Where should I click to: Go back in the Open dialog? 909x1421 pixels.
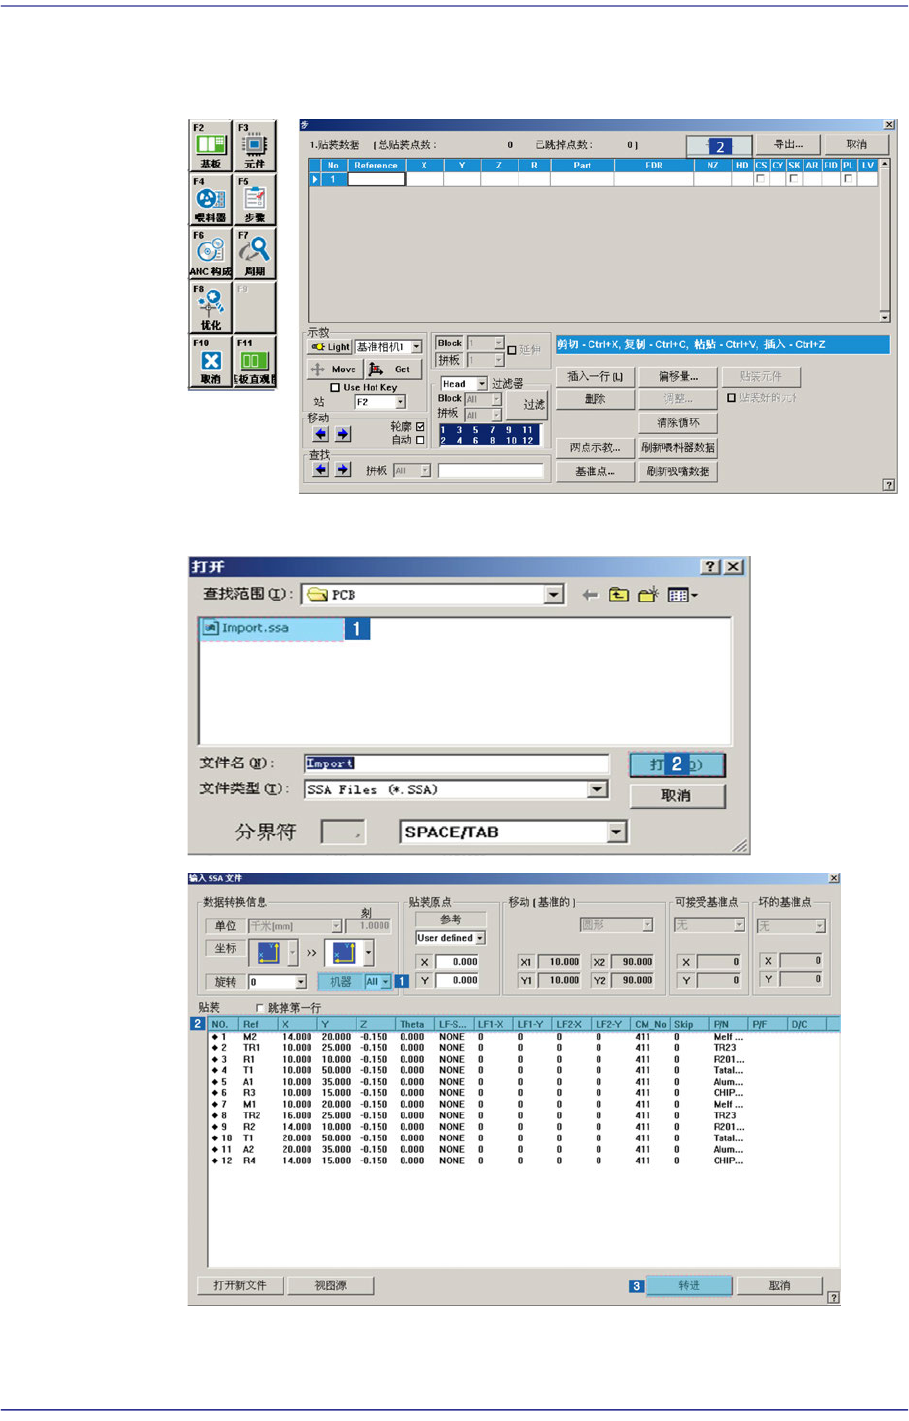point(590,595)
